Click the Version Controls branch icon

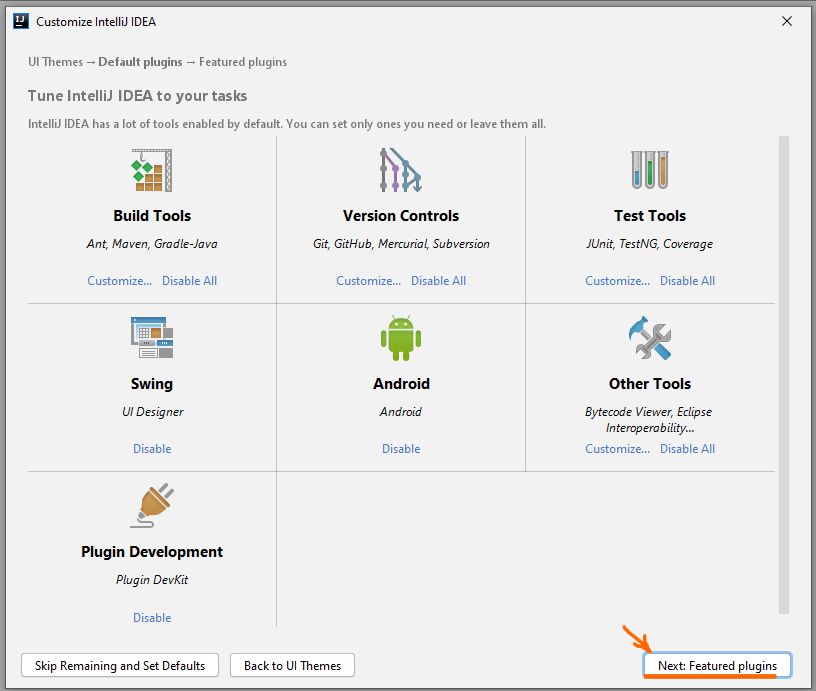tap(401, 170)
